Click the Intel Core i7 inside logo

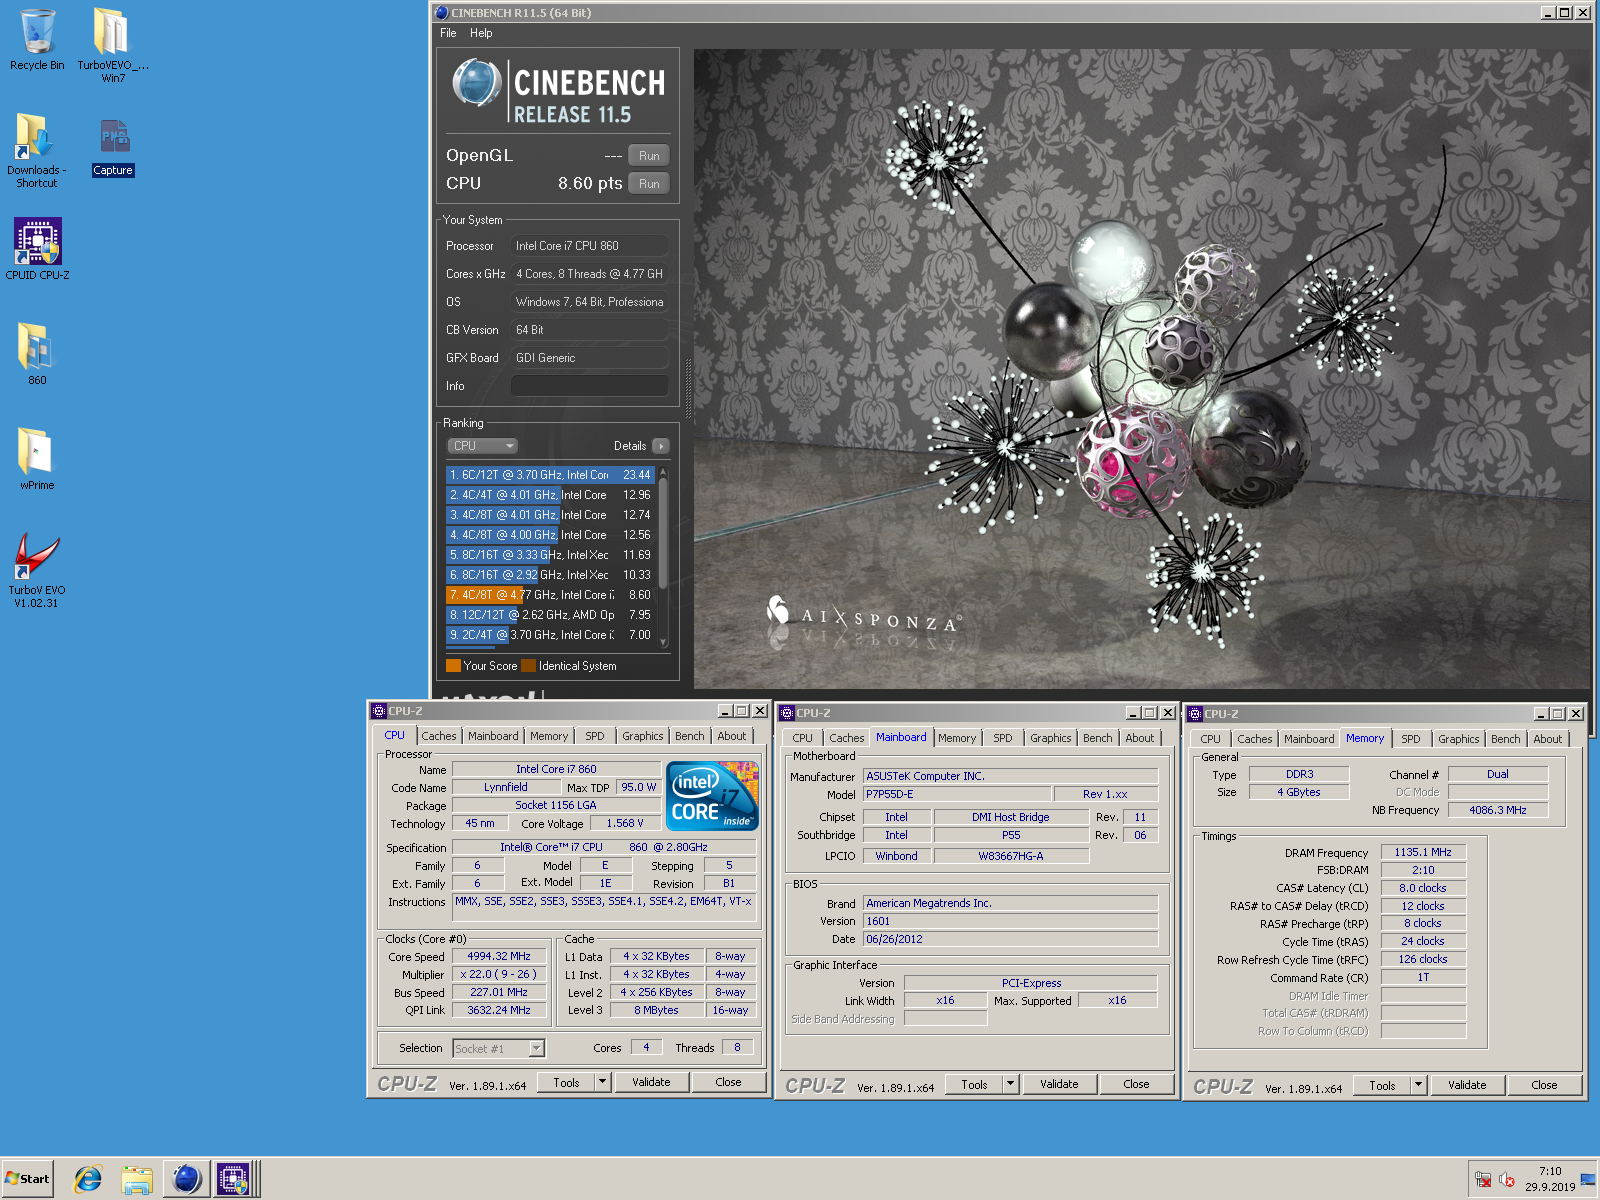coord(712,796)
